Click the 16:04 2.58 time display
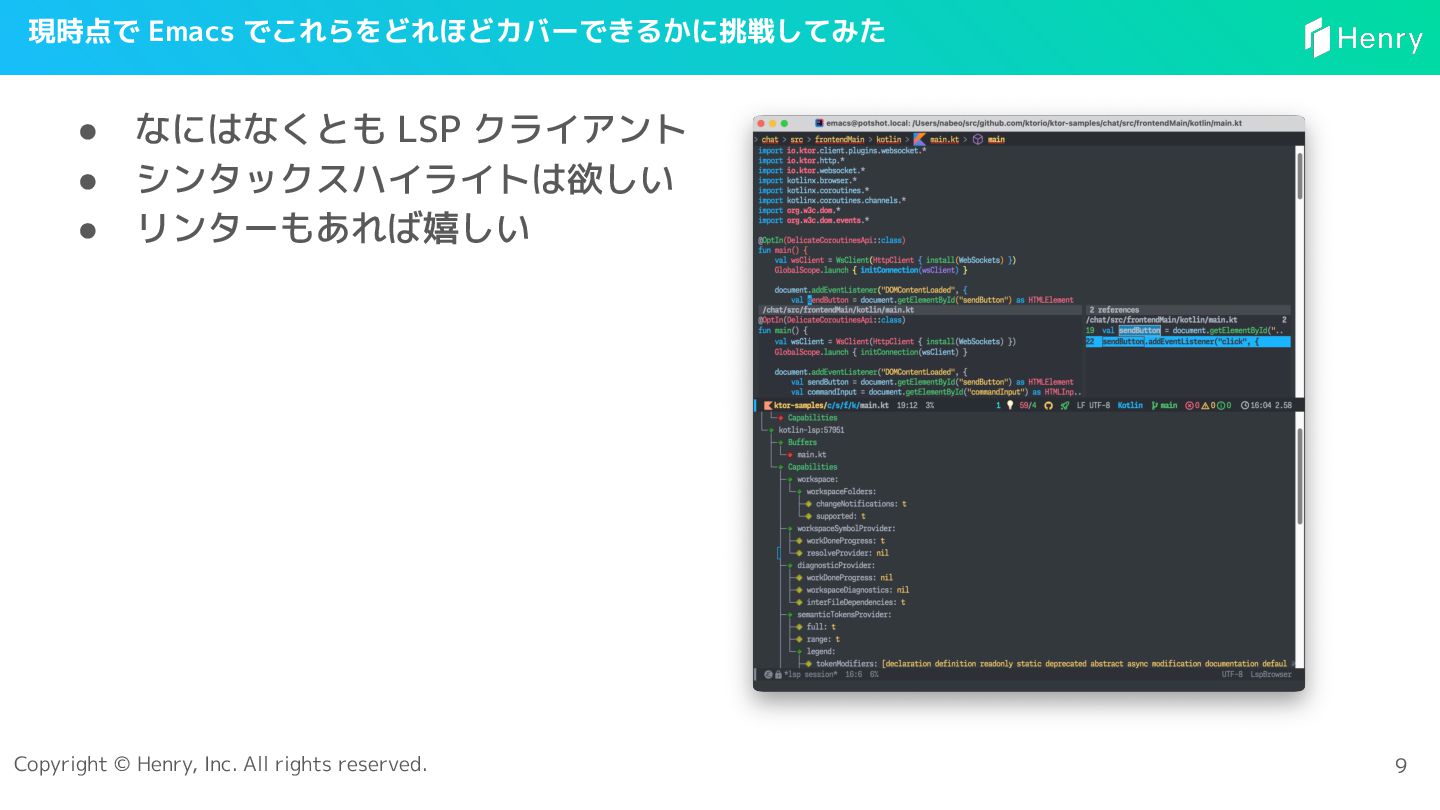Screen dimensions: 1440x810 tap(1271, 405)
